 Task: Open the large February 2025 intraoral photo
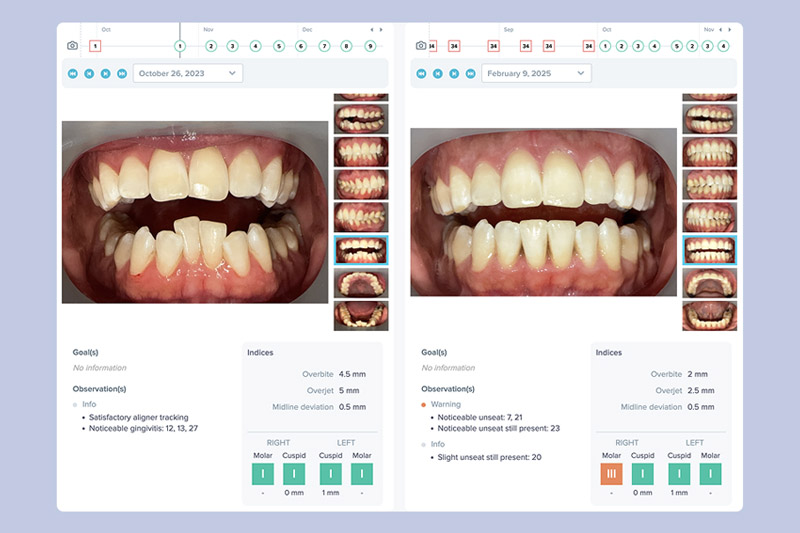544,212
